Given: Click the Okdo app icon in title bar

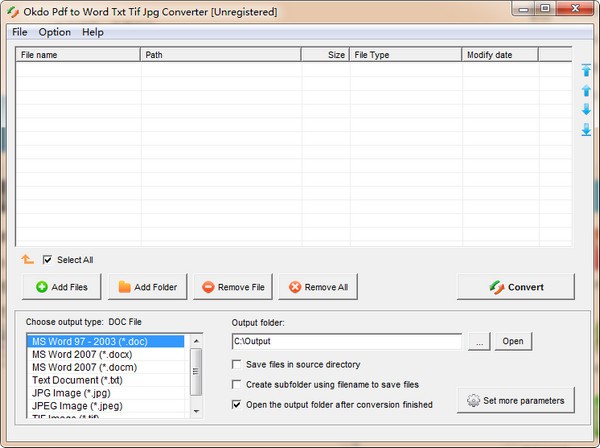Looking at the screenshot, I should pos(13,12).
